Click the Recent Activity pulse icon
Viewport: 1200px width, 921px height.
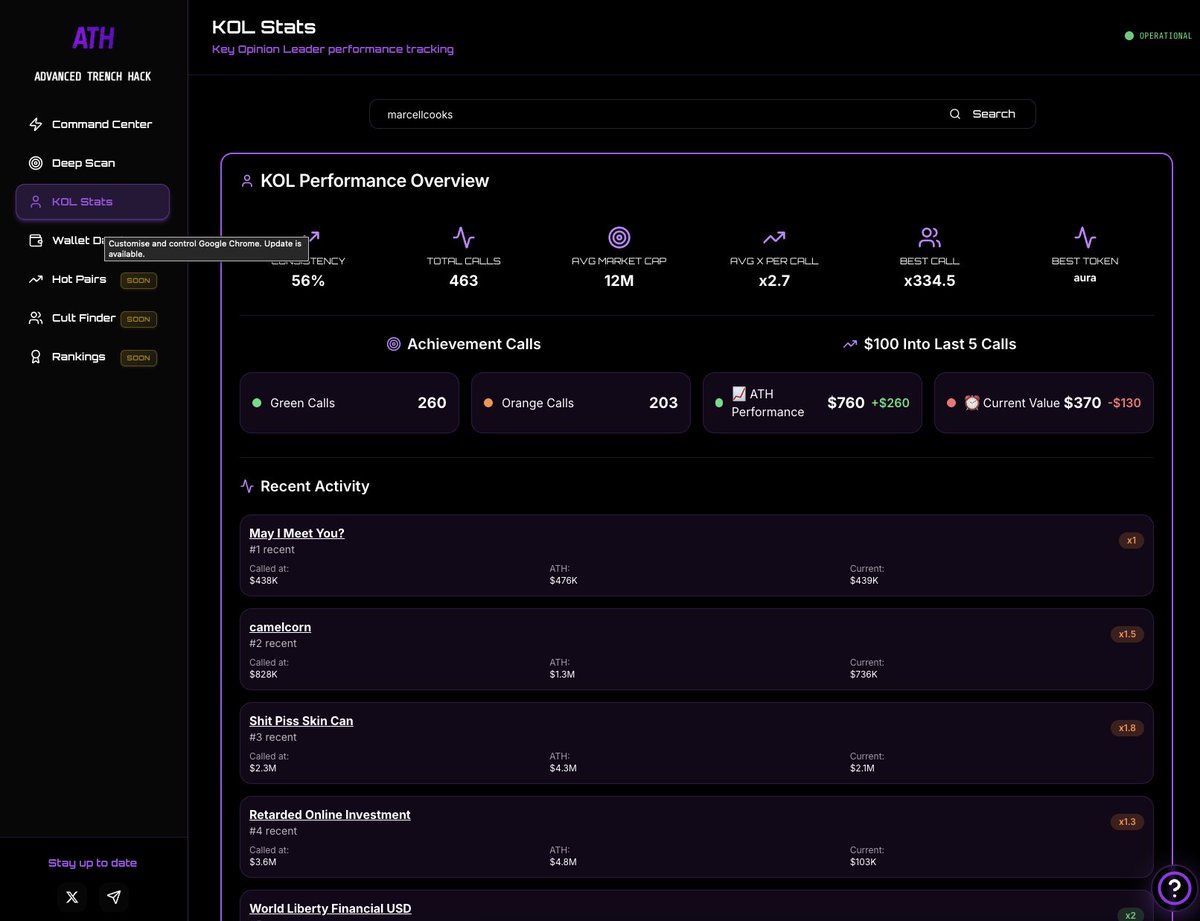[247, 486]
